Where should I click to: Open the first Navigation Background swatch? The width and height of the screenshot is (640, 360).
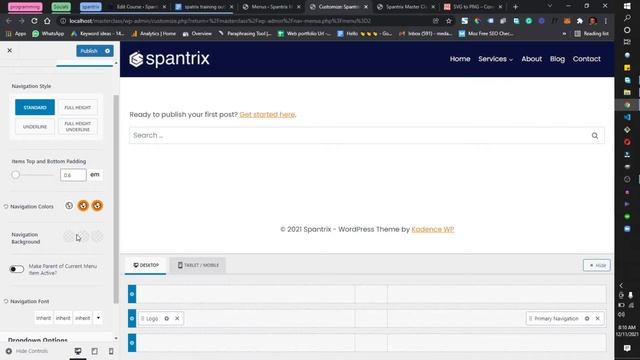[x=69, y=236]
